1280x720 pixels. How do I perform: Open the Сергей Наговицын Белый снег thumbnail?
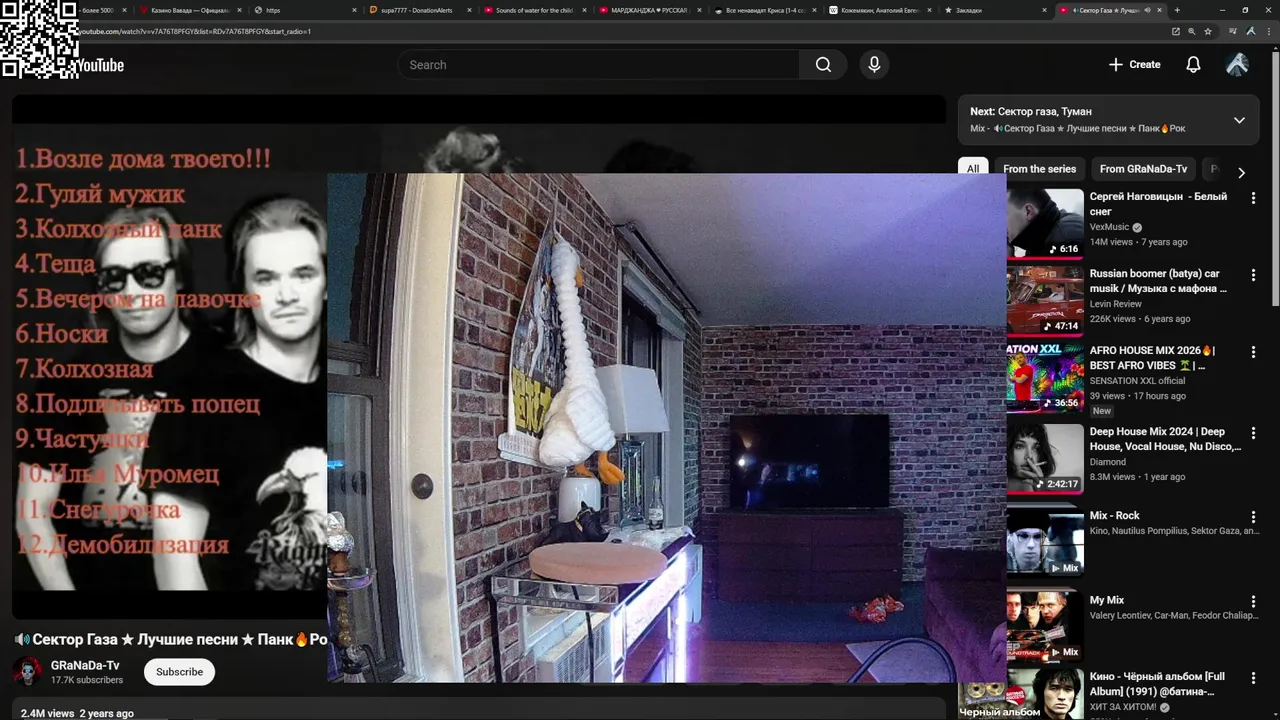1045,223
